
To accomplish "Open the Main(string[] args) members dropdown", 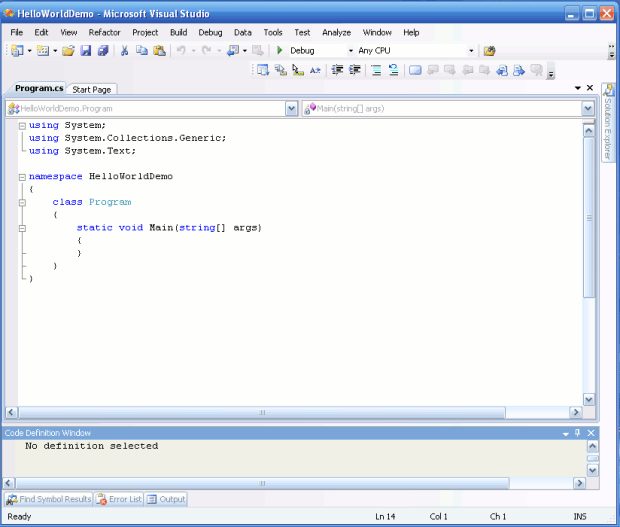I will (x=588, y=109).
